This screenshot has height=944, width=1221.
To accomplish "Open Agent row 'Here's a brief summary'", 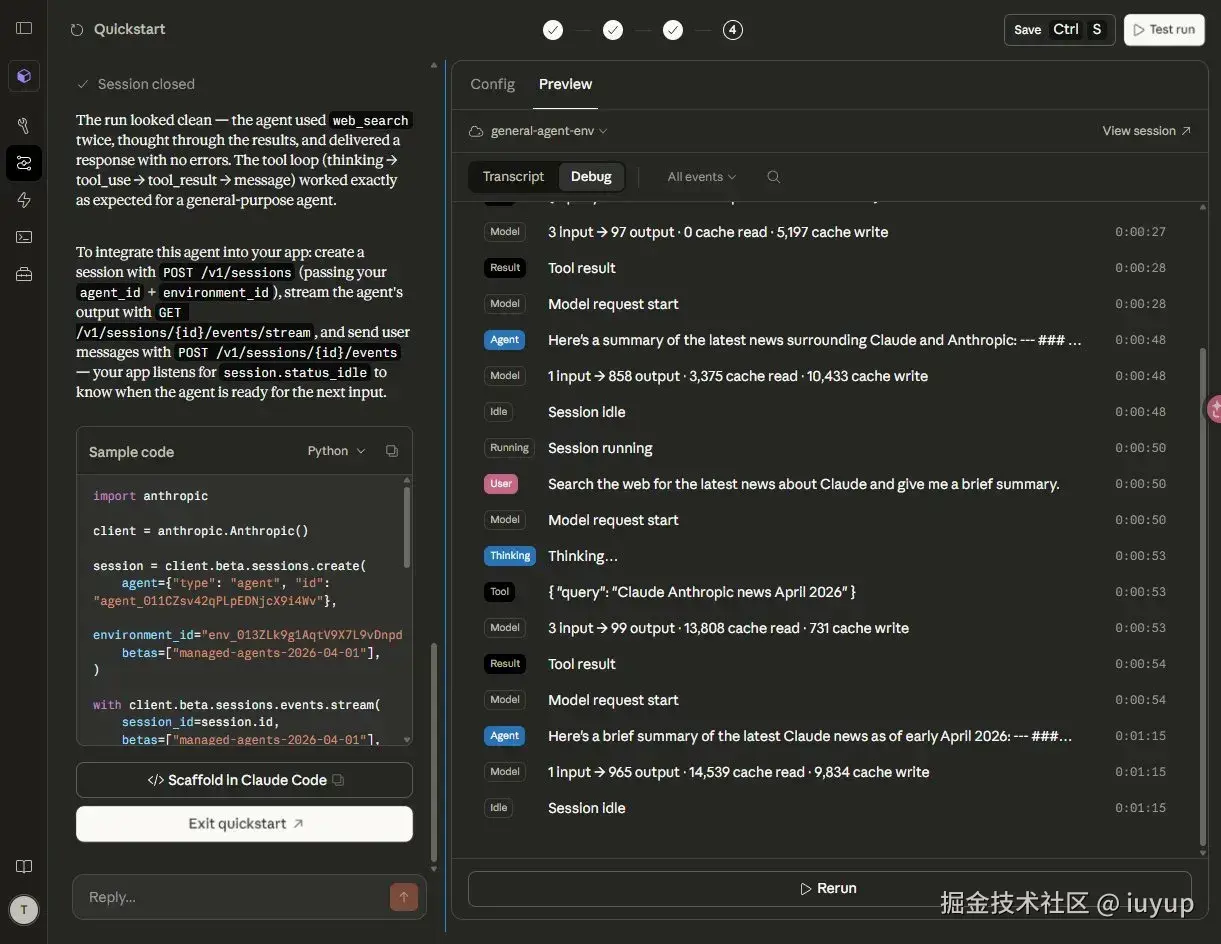I will (x=825, y=736).
